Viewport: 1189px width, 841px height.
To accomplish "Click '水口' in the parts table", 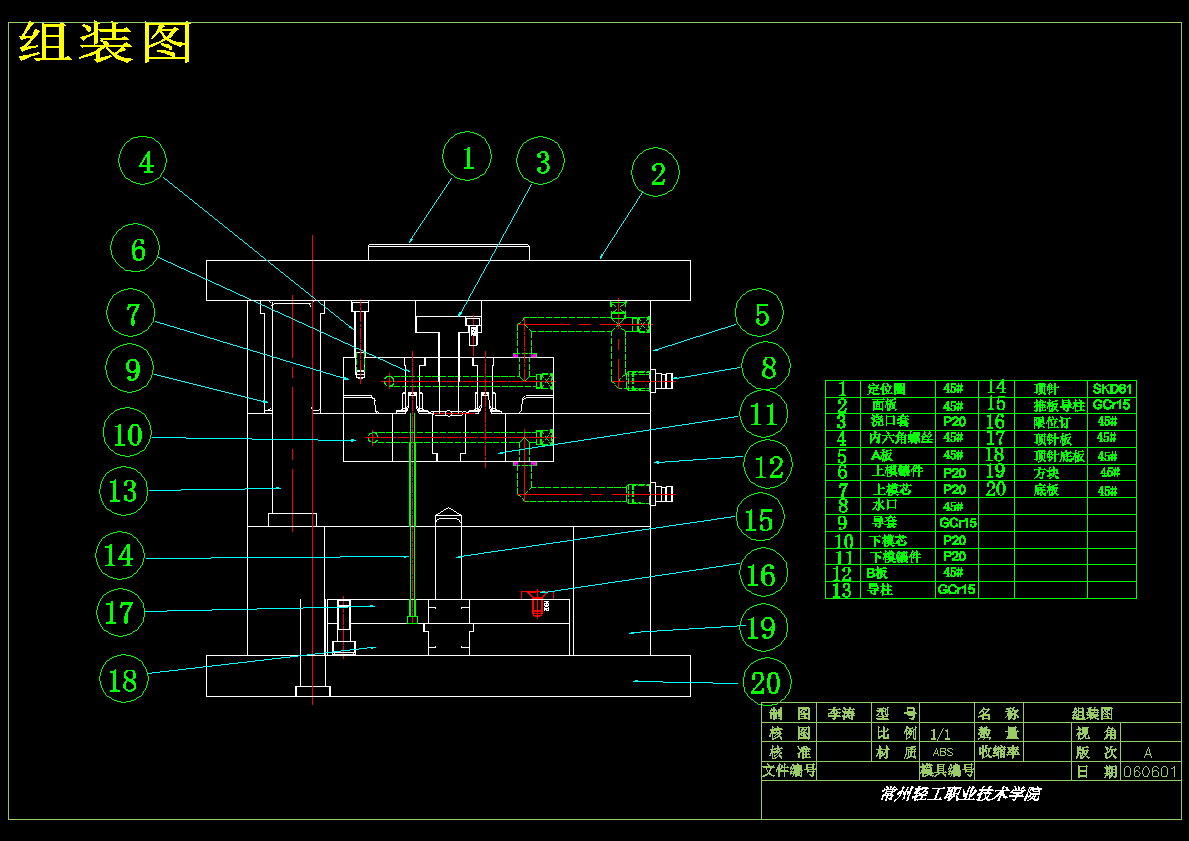I will tap(884, 504).
